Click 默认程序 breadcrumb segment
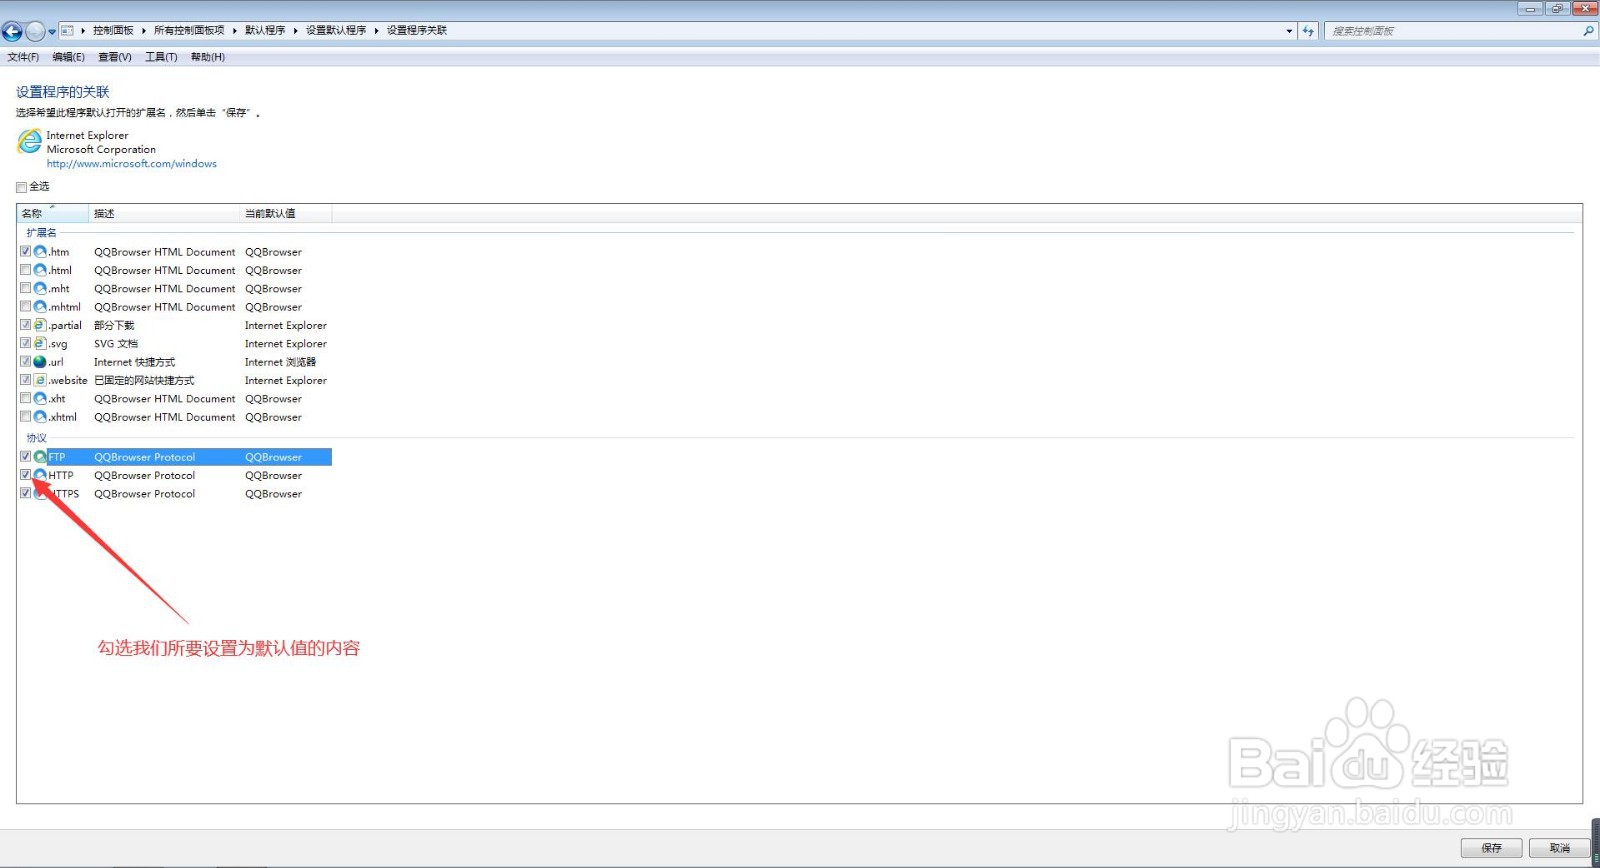 point(265,31)
